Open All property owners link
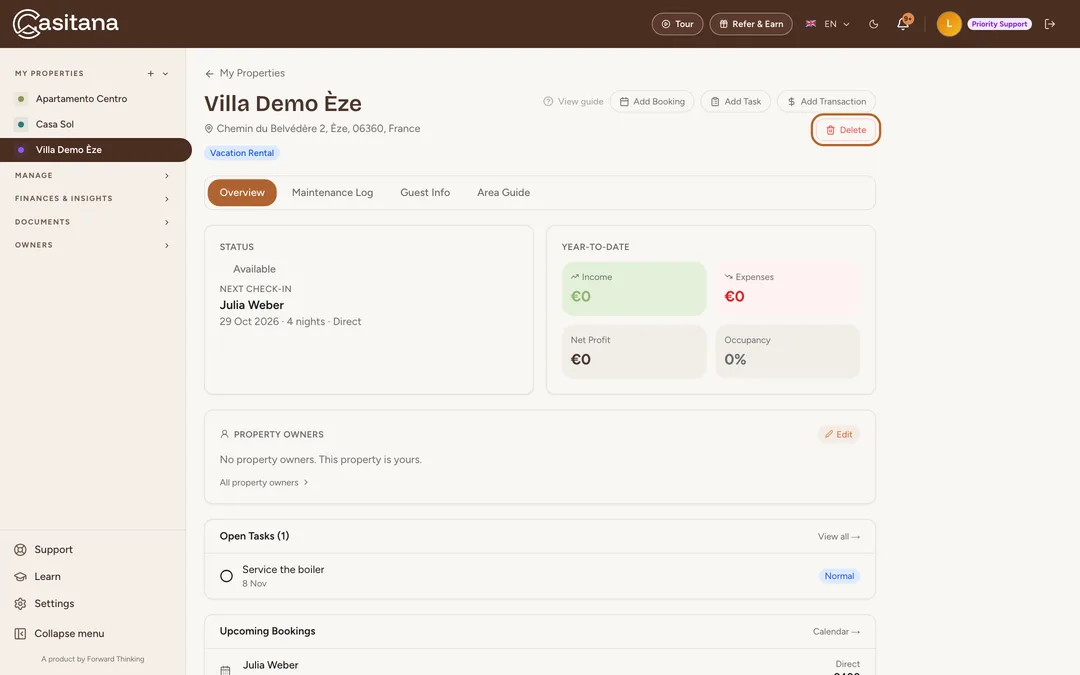 tap(264, 483)
